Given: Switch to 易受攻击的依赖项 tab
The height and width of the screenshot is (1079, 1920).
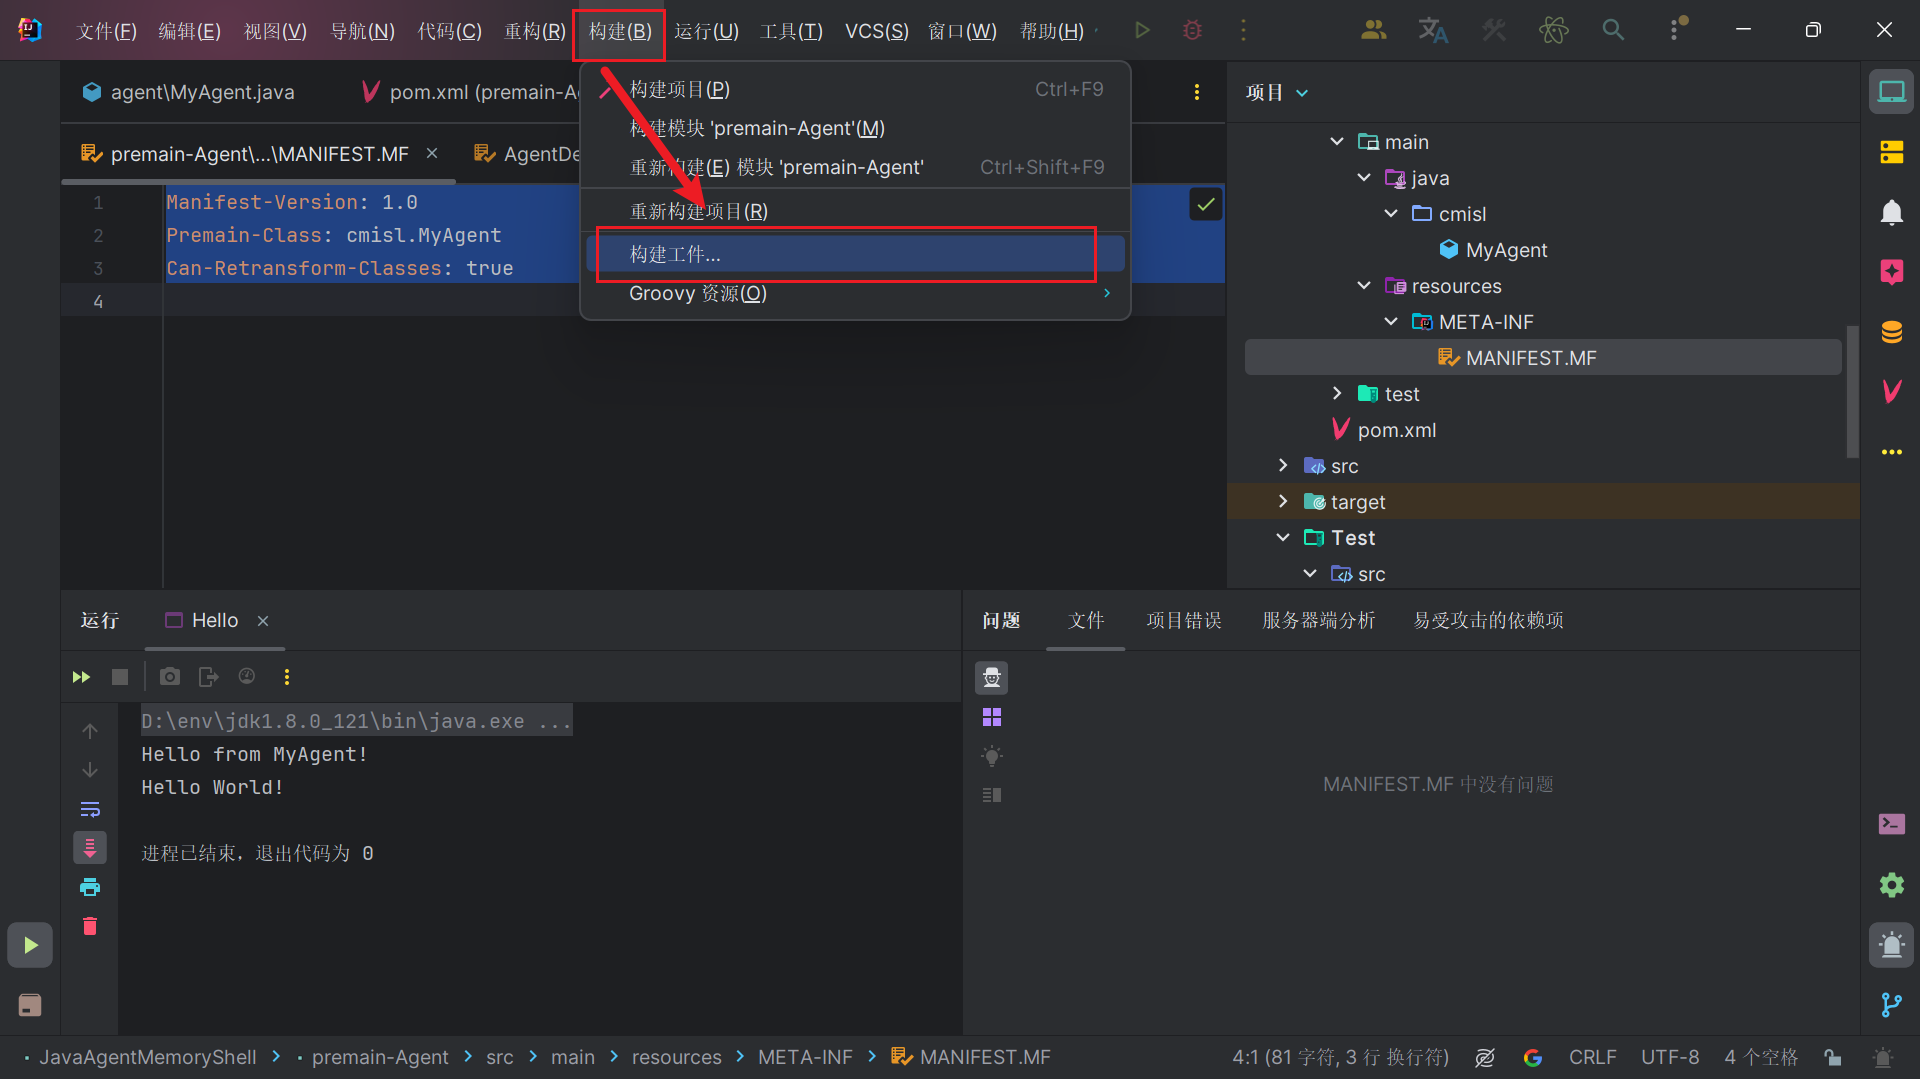Looking at the screenshot, I should [x=1488, y=620].
